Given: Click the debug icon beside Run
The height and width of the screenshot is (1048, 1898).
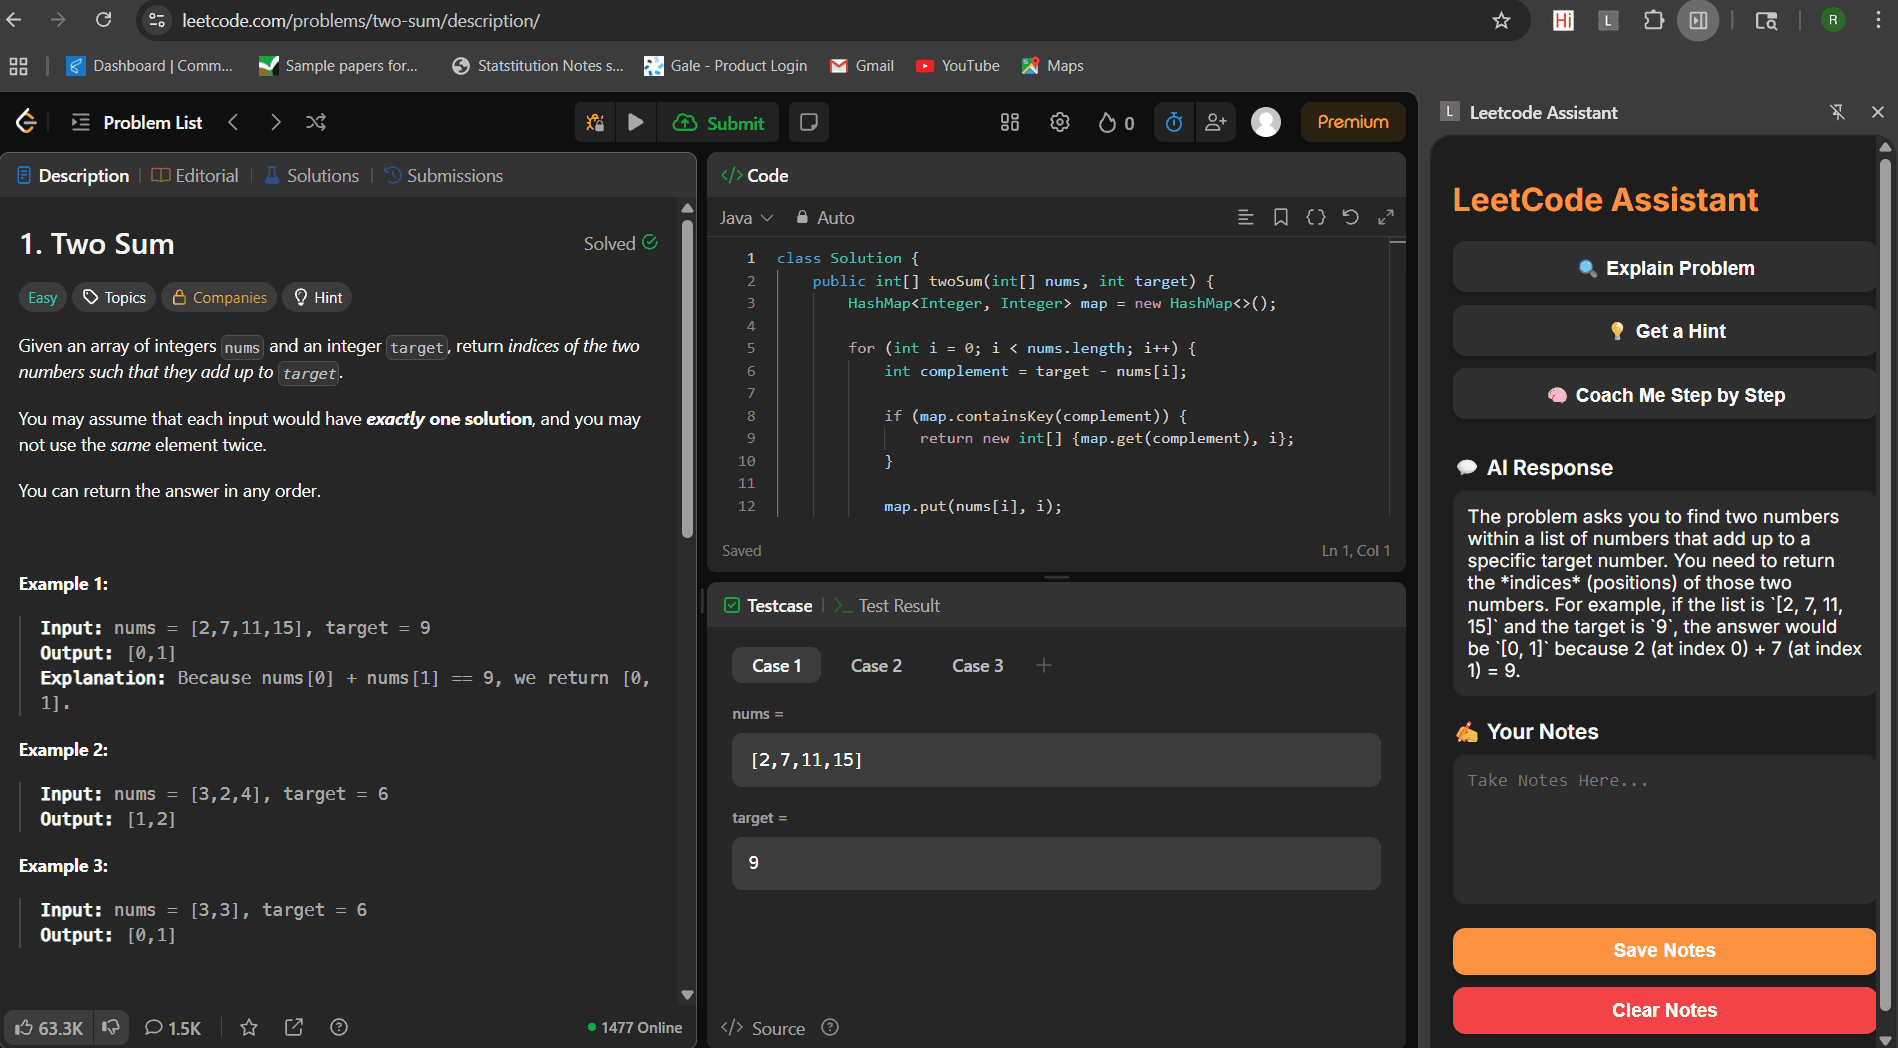Looking at the screenshot, I should pos(595,122).
